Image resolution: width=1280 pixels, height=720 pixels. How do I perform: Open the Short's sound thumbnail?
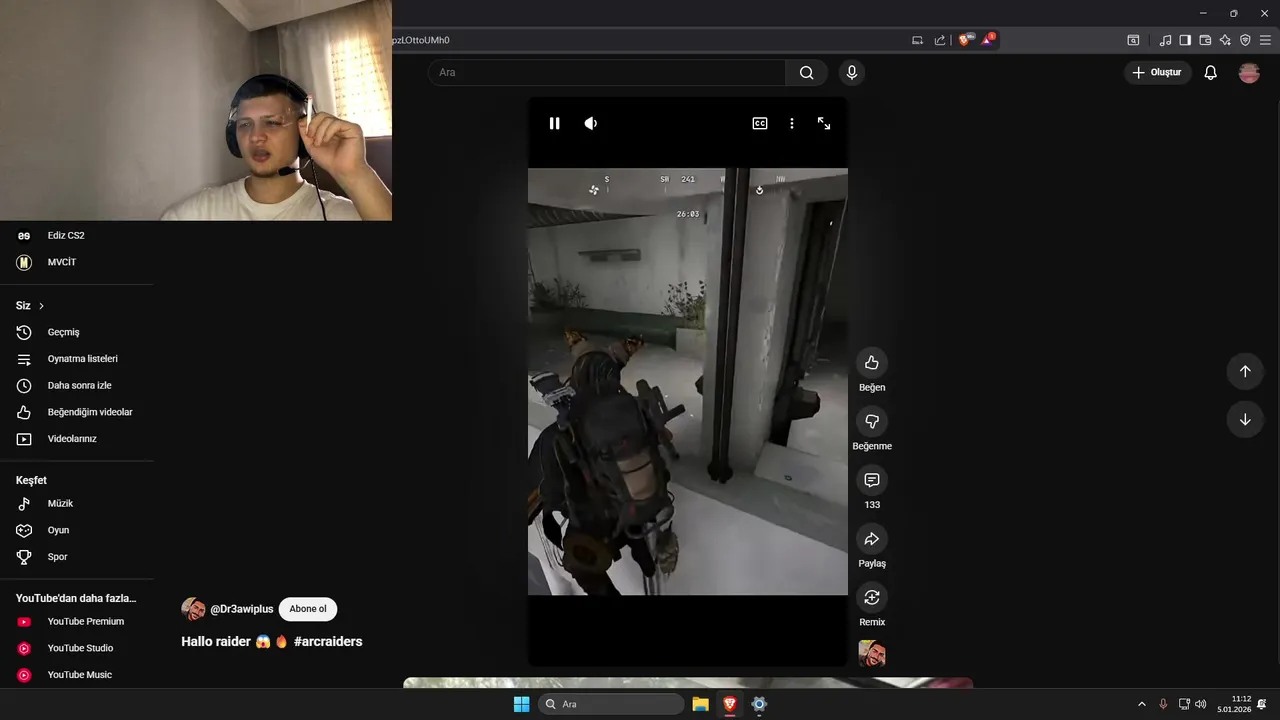(x=872, y=654)
